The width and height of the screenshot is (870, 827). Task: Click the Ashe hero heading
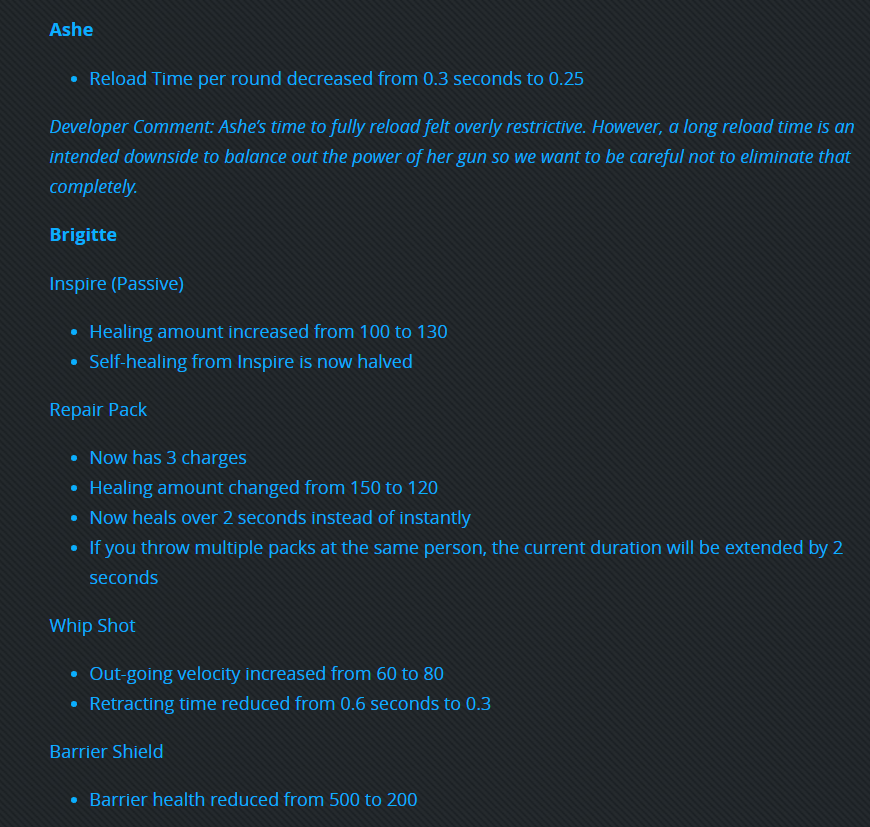pyautogui.click(x=71, y=29)
